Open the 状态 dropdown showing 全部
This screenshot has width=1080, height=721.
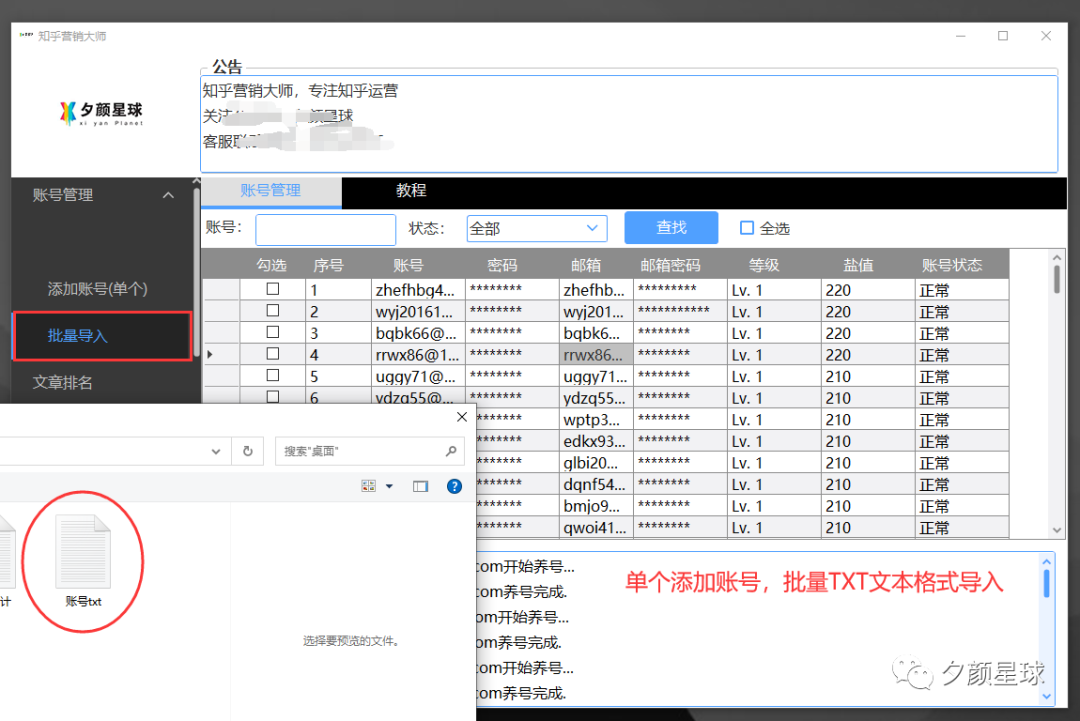pyautogui.click(x=537, y=229)
